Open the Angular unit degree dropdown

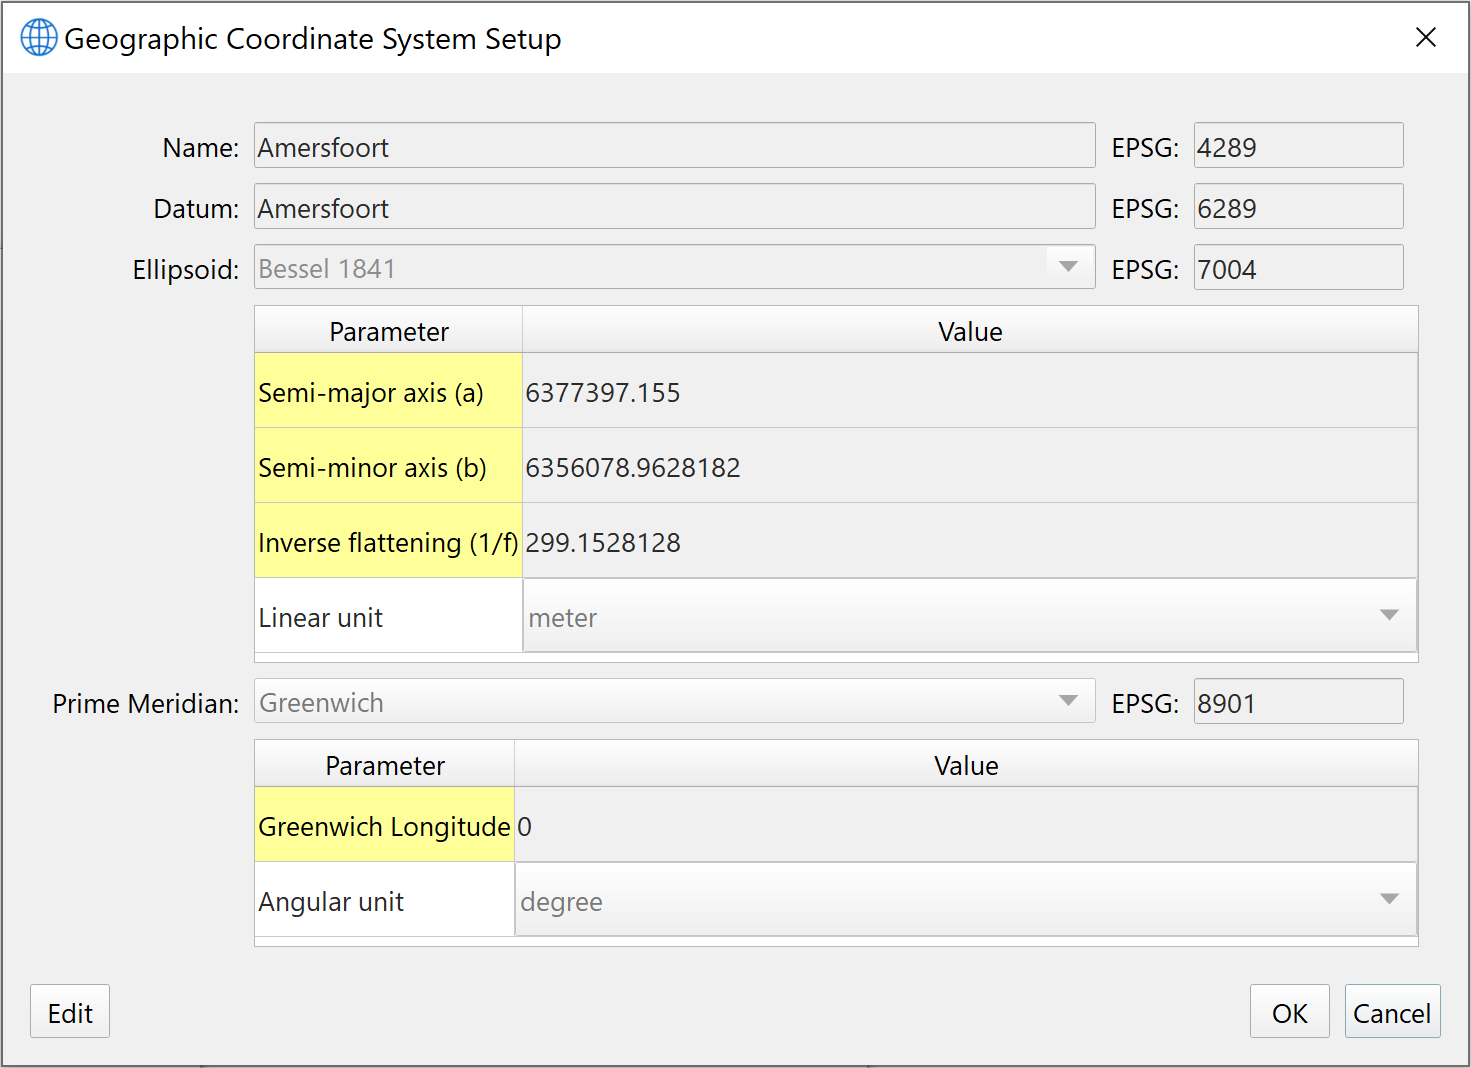(x=1388, y=899)
